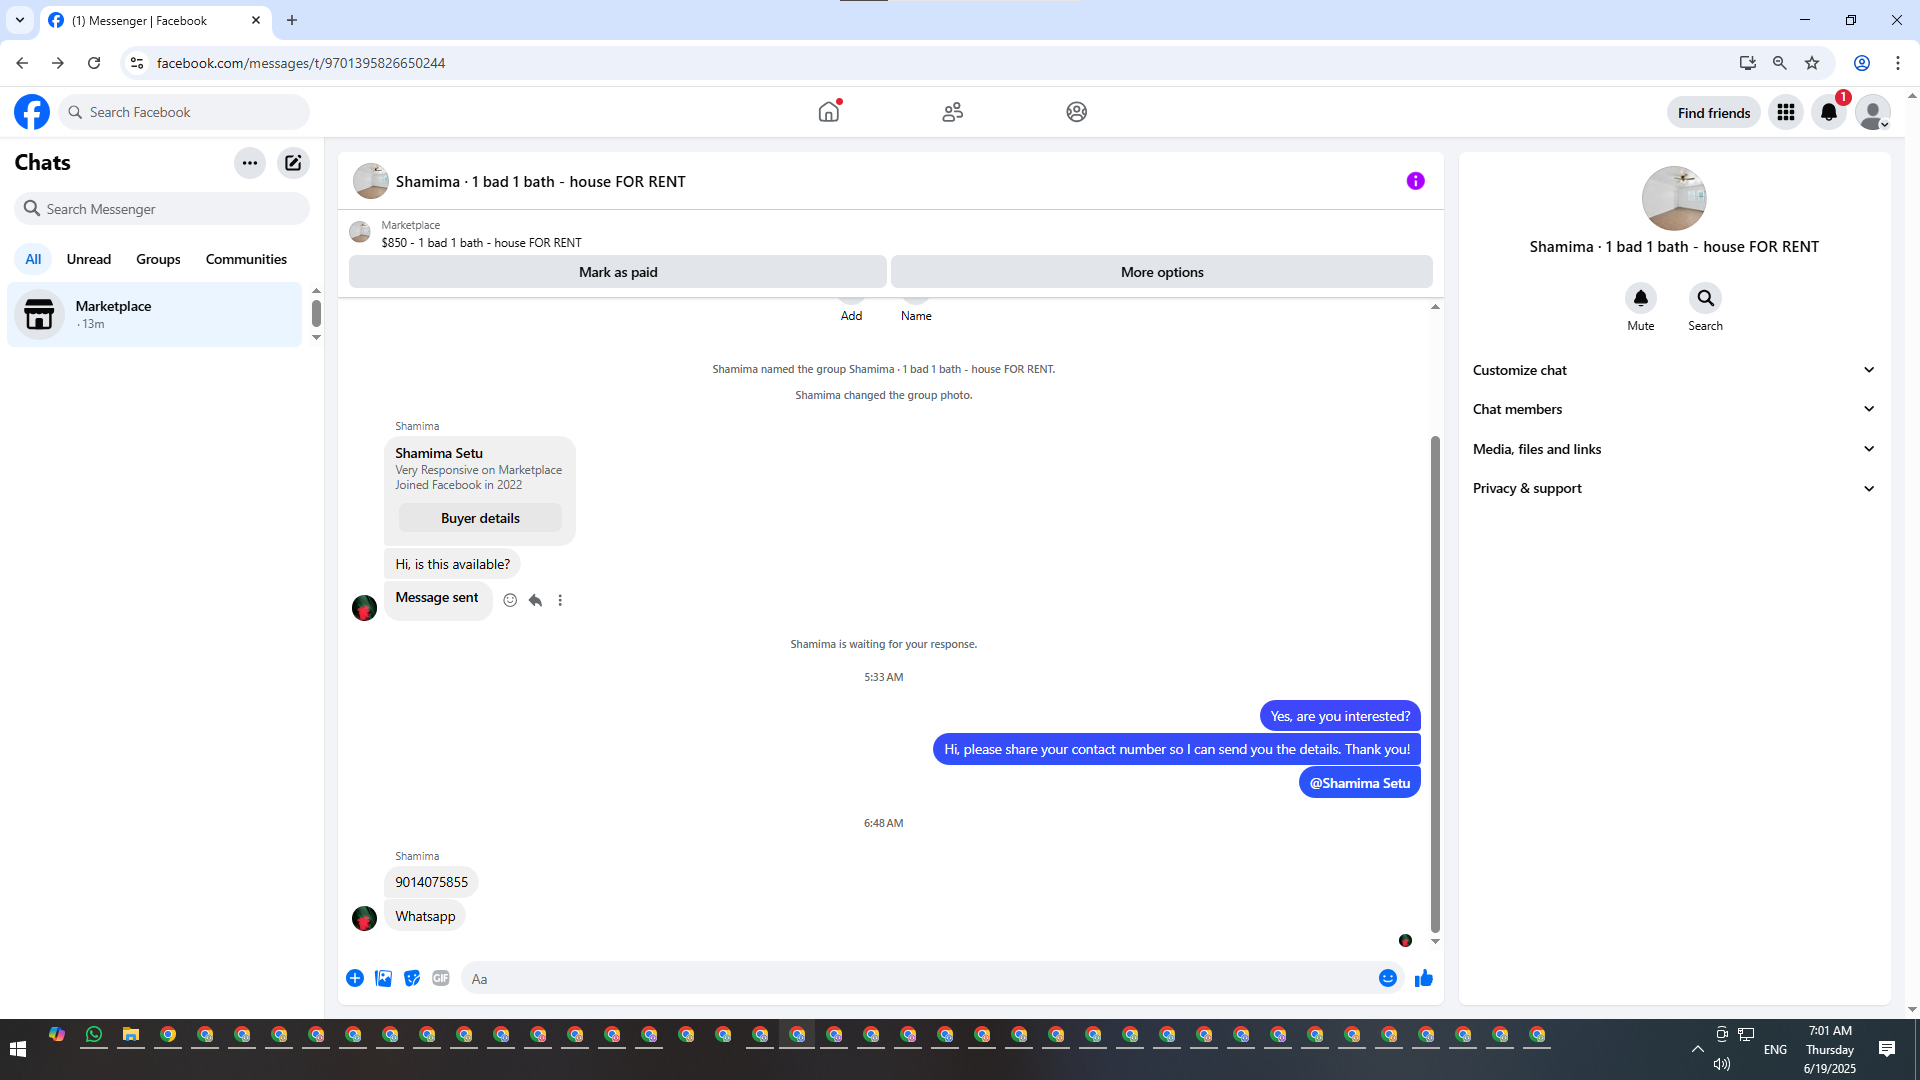
Task: Start a new message with compose icon
Action: (x=293, y=163)
